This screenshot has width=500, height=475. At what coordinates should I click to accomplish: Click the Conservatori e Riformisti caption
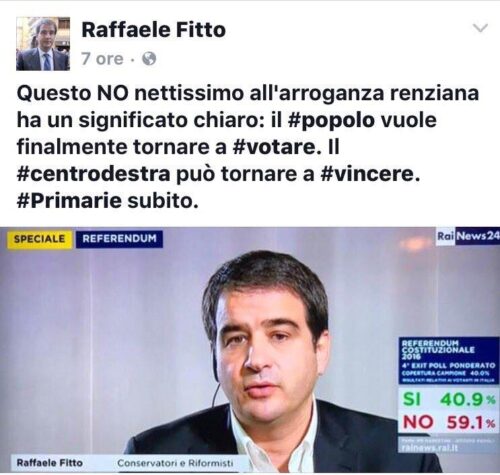coord(175,463)
